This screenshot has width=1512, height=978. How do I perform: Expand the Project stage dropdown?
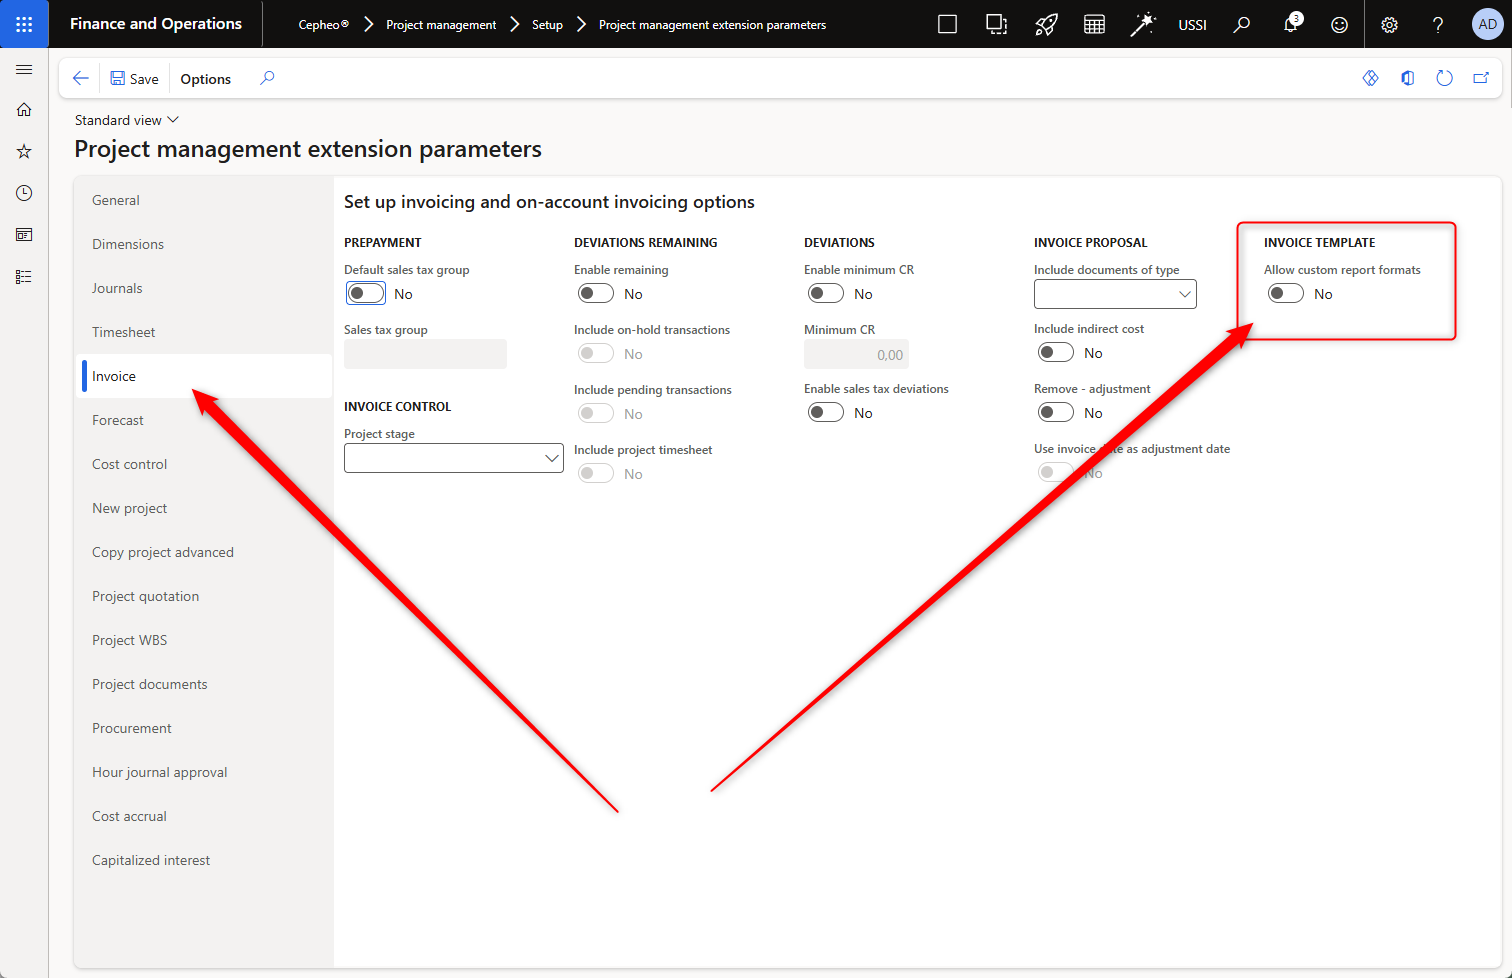453,458
